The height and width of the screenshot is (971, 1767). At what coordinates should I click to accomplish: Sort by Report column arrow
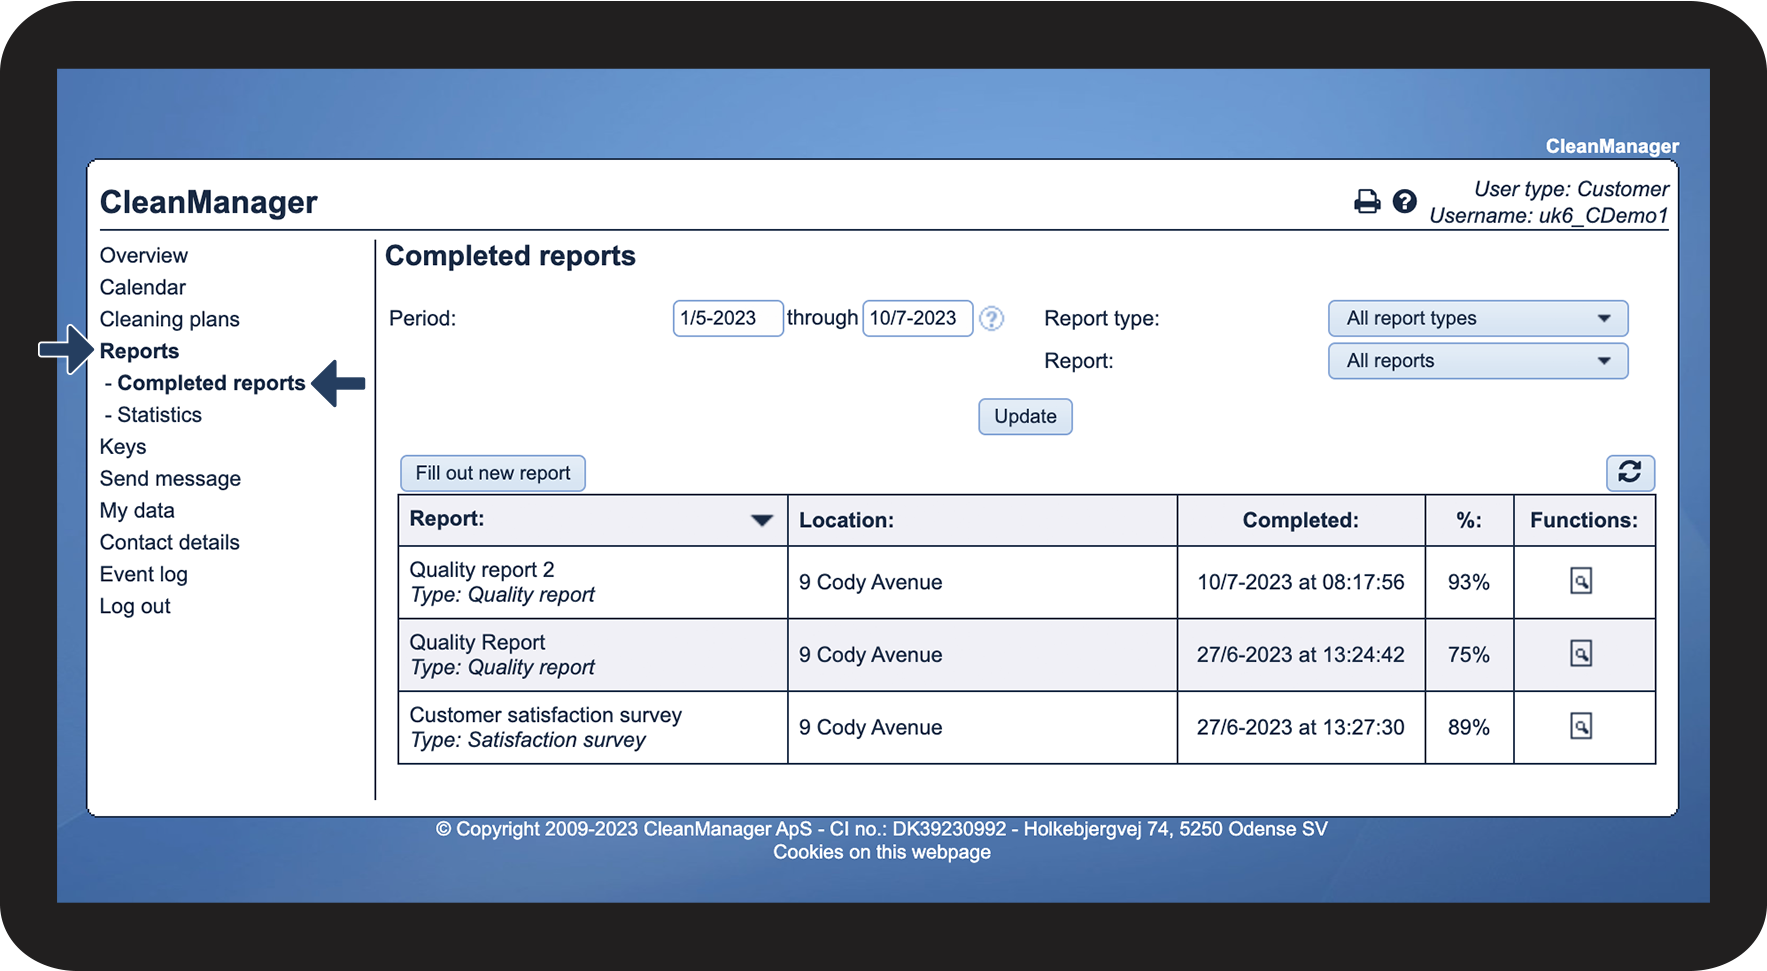(x=761, y=520)
